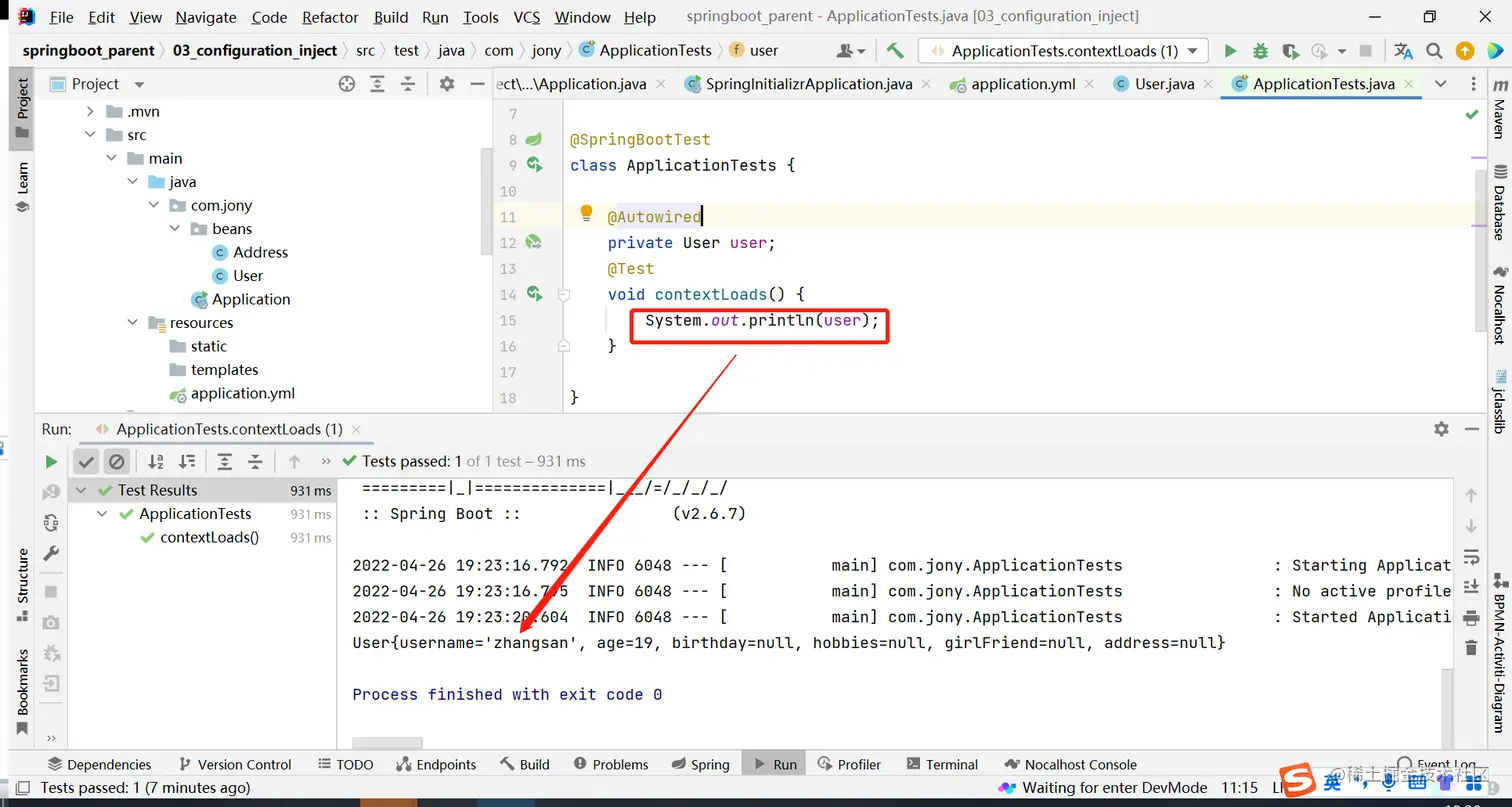The height and width of the screenshot is (807, 1512).
Task: Hide the Project panel with the minus icon
Action: pos(476,84)
